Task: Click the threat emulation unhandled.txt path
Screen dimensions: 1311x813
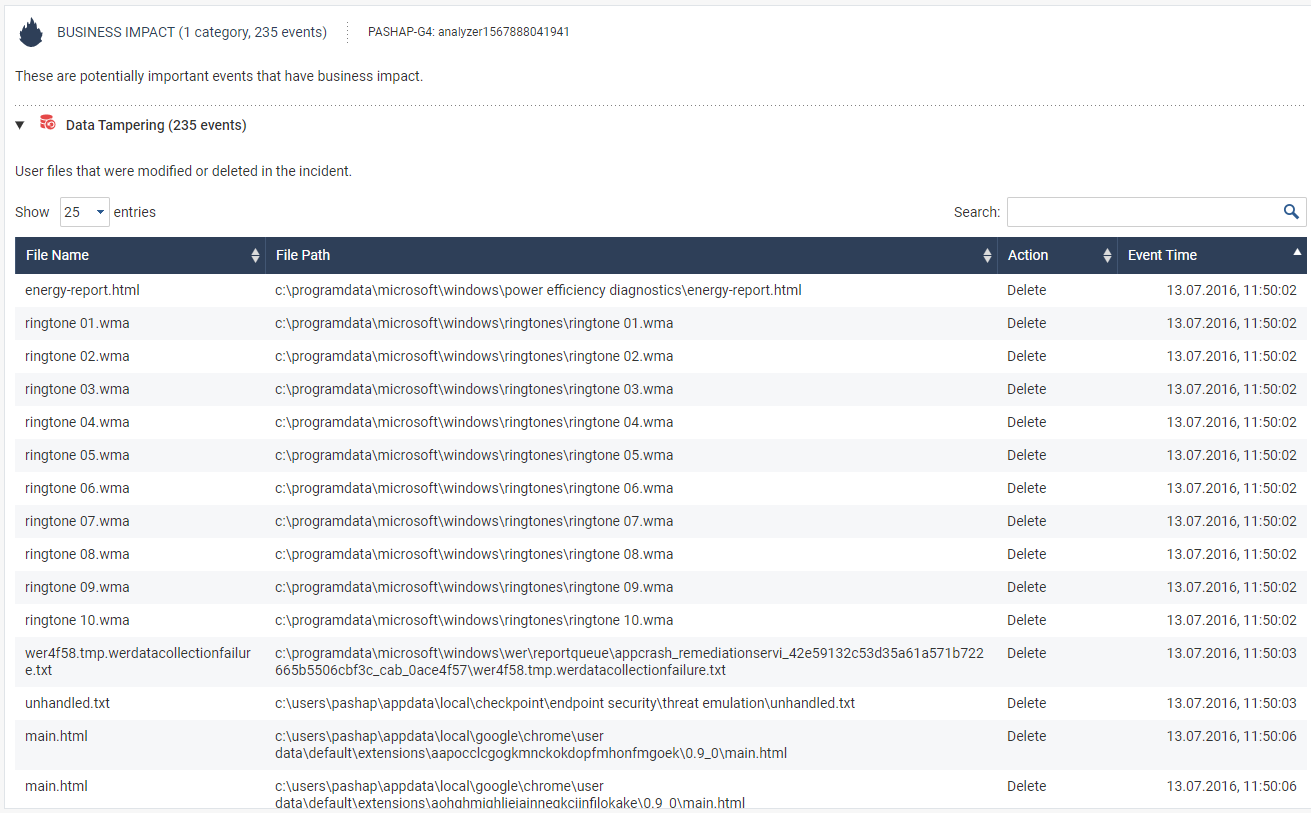Action: tap(565, 703)
